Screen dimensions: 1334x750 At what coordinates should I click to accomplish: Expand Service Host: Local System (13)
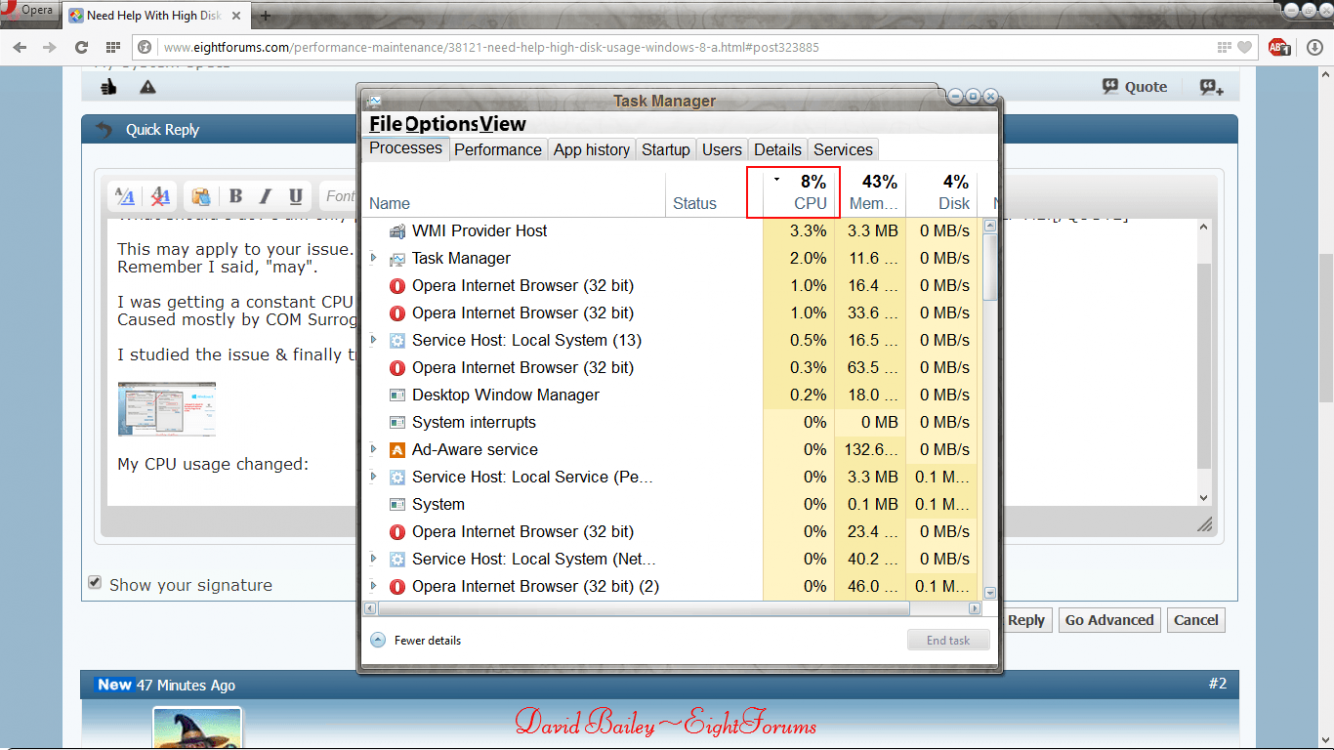pos(374,340)
